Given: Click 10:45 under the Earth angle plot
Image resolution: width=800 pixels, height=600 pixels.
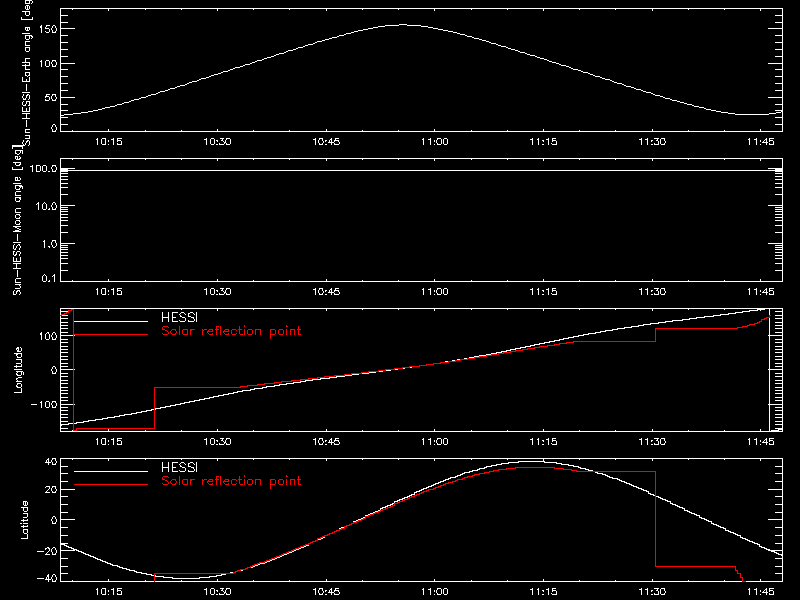Looking at the screenshot, I should coord(326,142).
